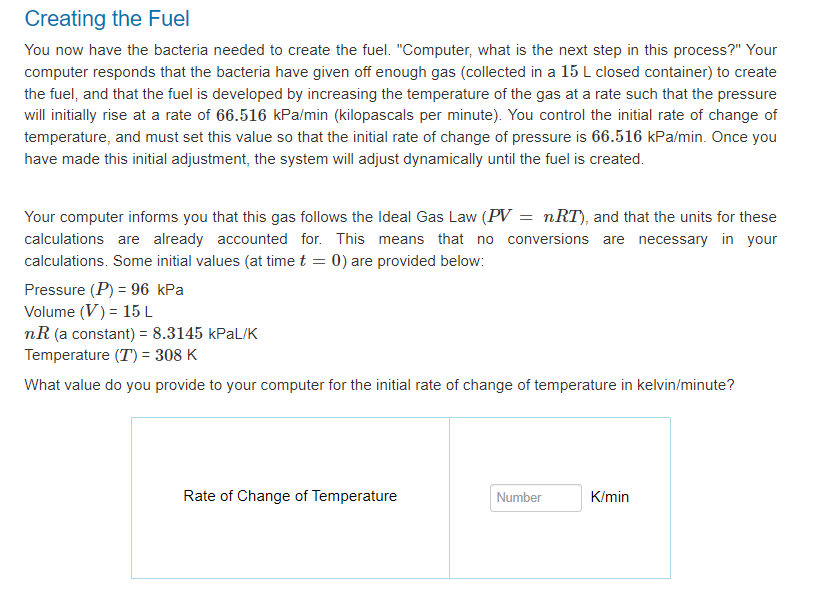
Task: Click the Number input field
Action: click(x=535, y=497)
